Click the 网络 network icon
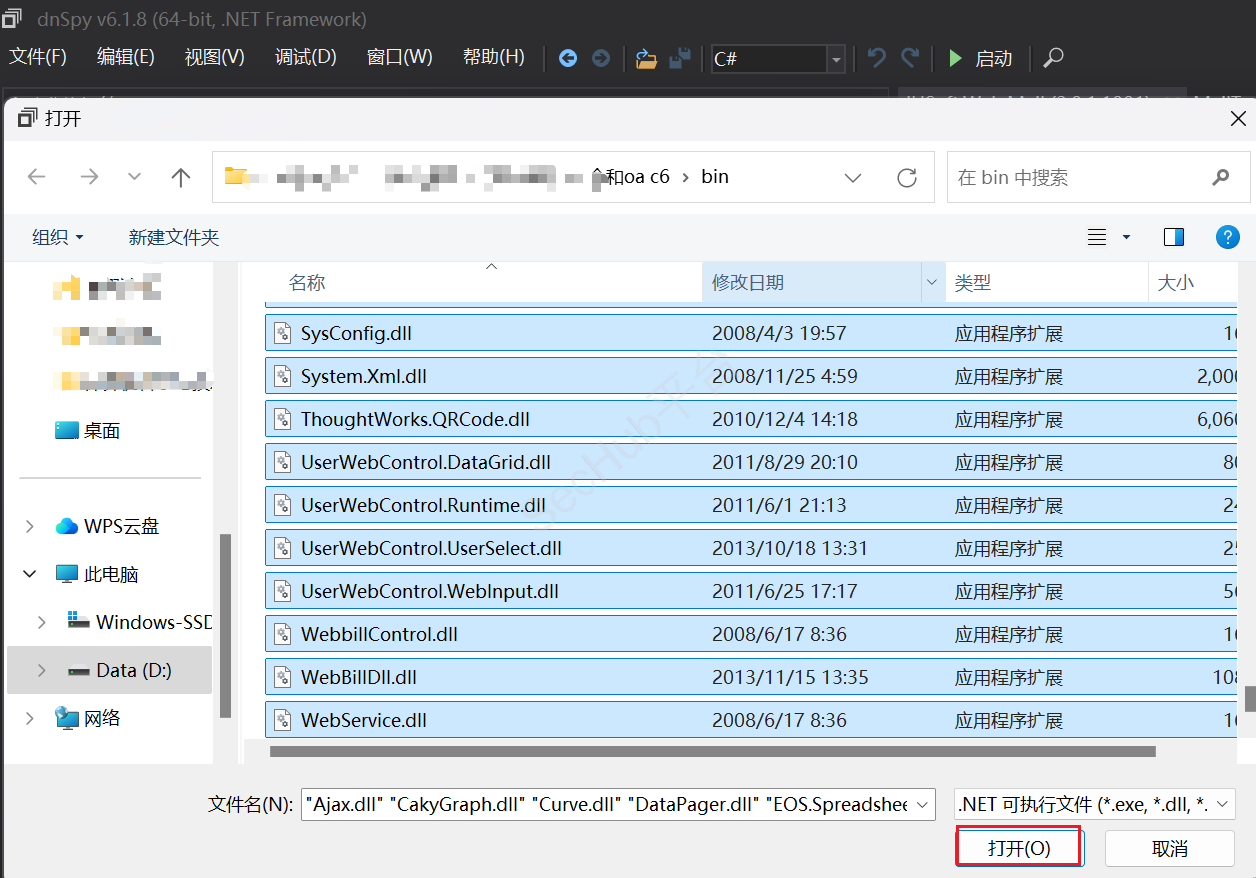Screen dimensions: 1256x878 [67, 718]
